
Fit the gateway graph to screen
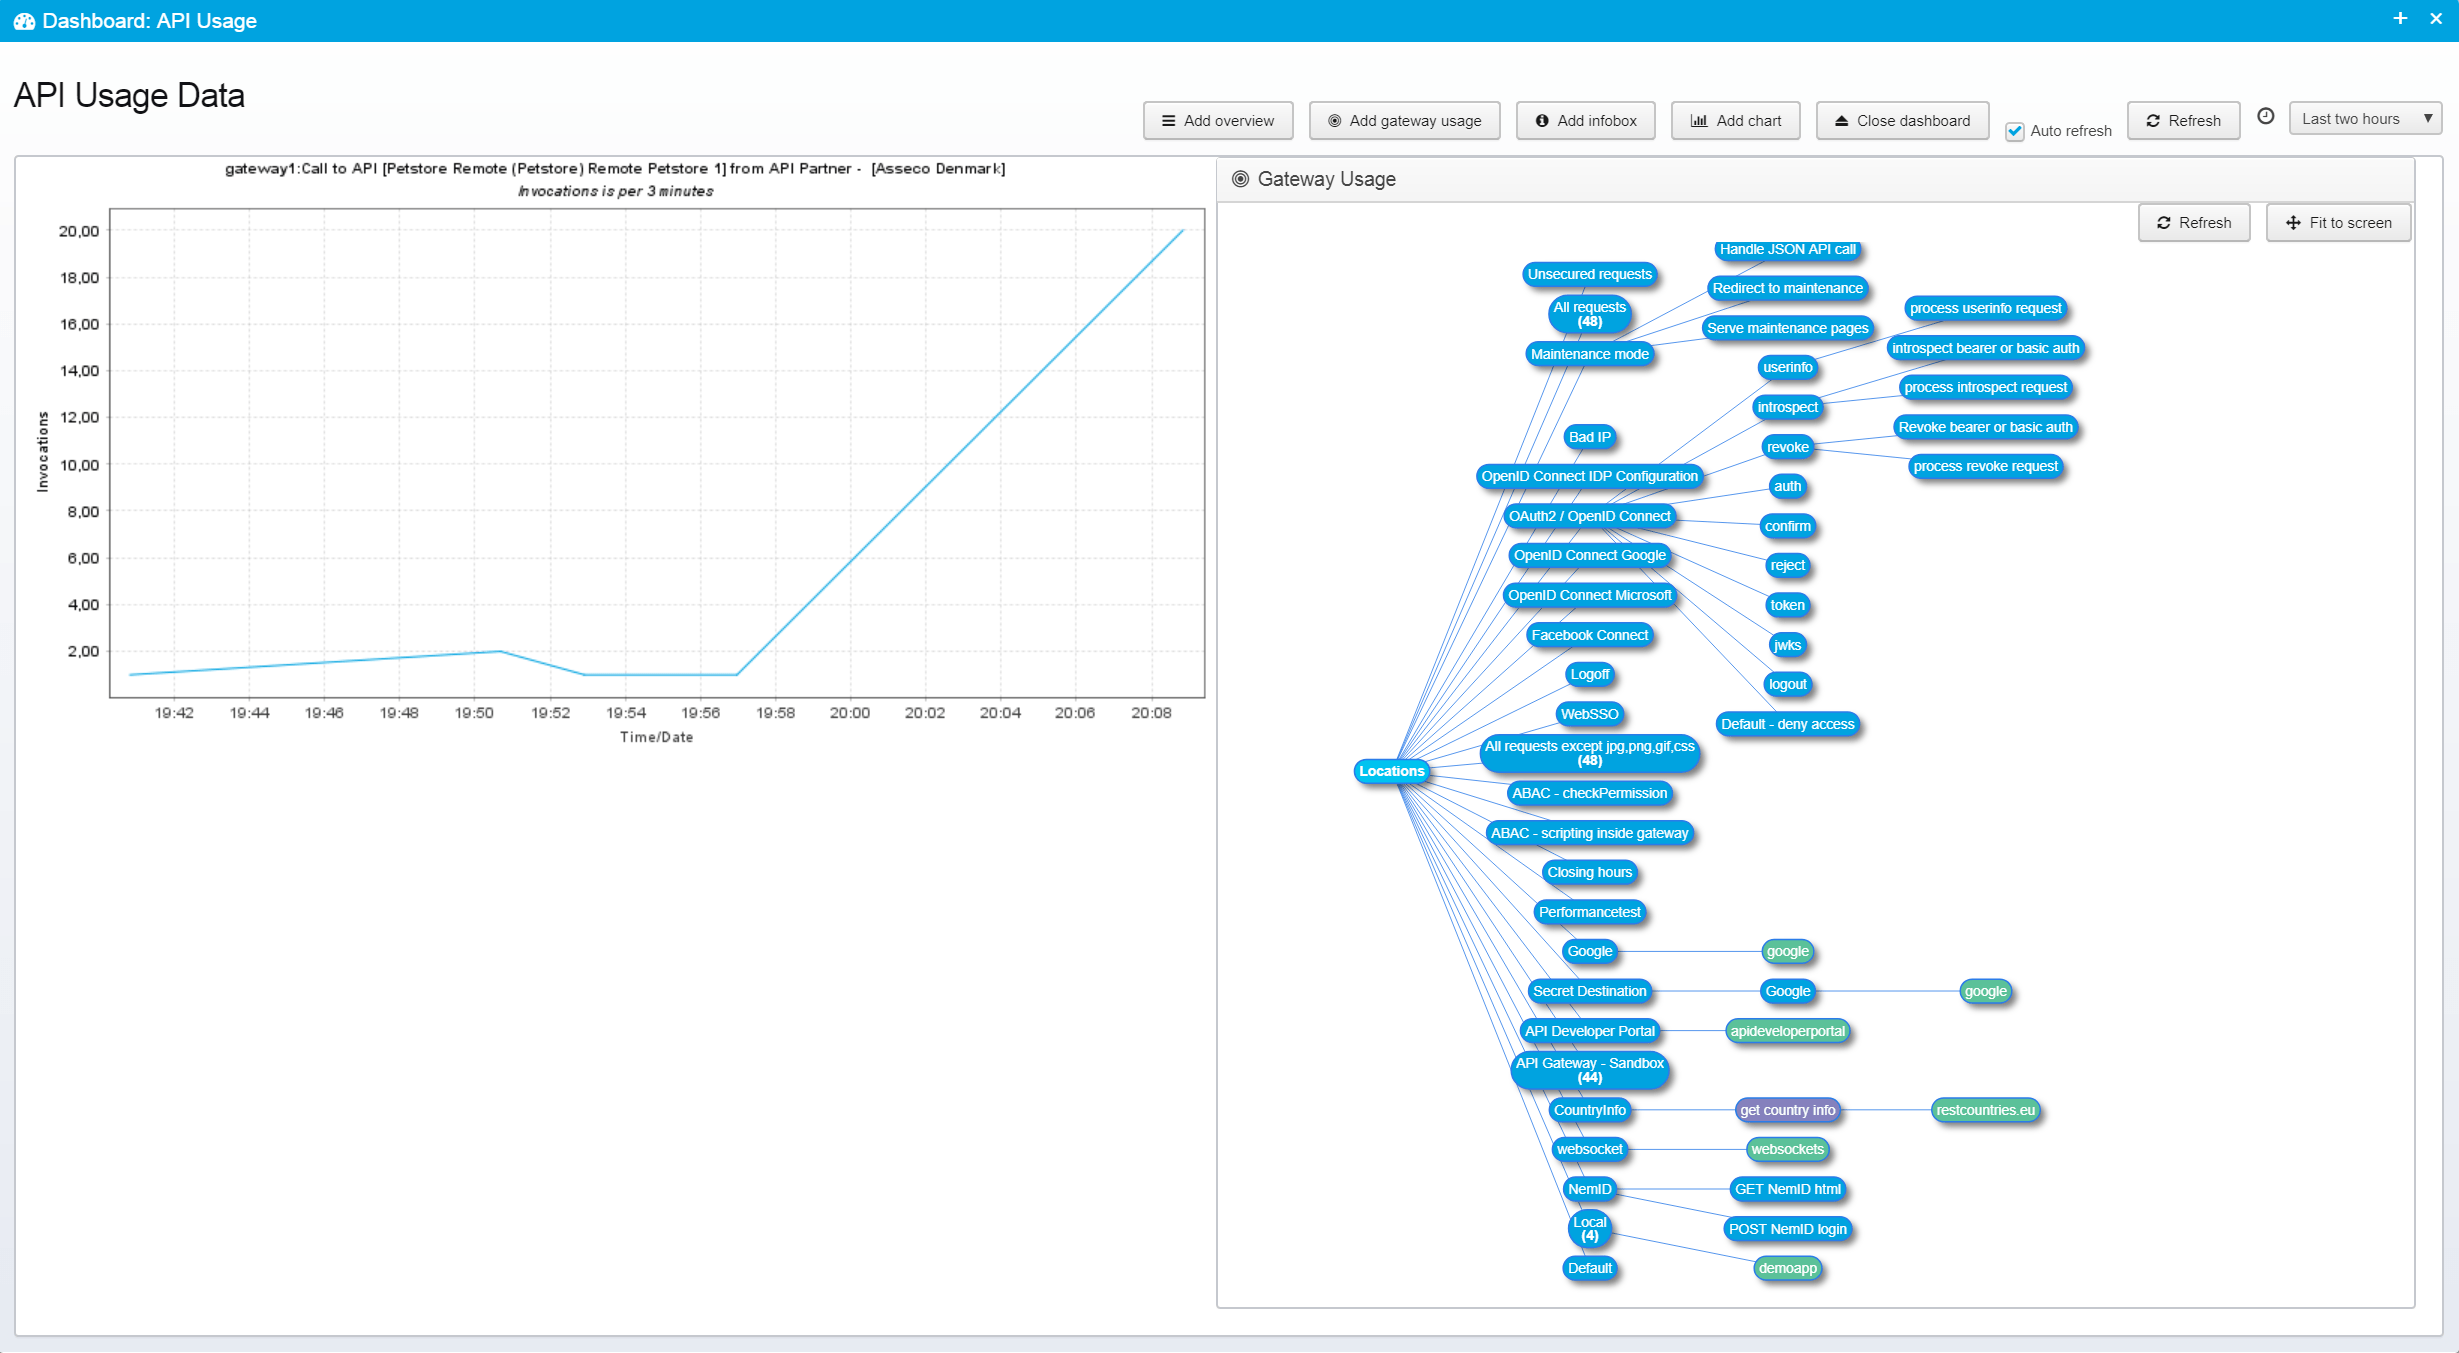pyautogui.click(x=2338, y=223)
